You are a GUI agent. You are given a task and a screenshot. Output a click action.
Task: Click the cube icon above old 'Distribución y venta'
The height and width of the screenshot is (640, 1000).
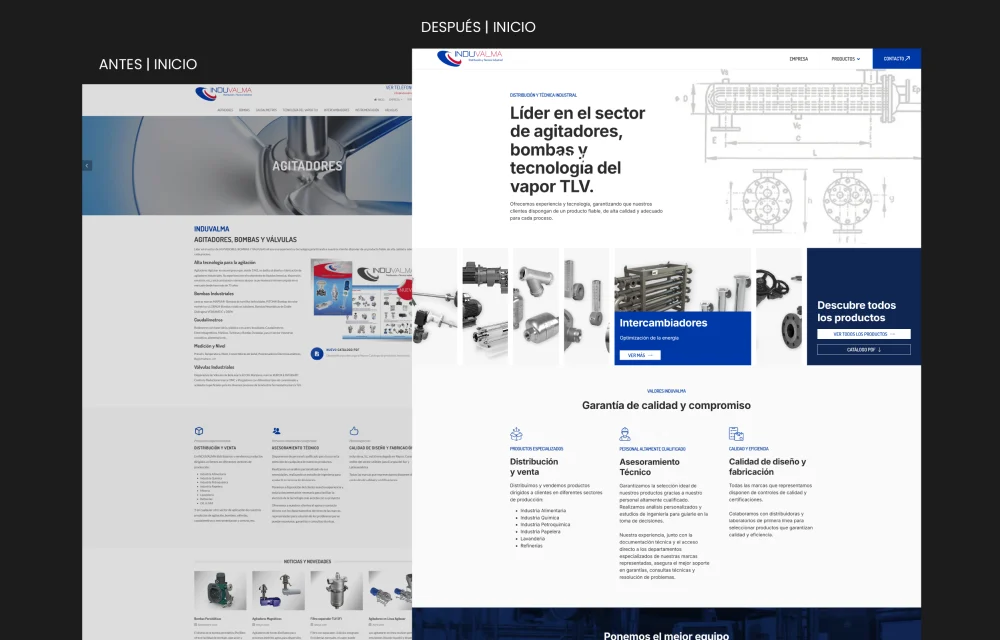click(198, 431)
